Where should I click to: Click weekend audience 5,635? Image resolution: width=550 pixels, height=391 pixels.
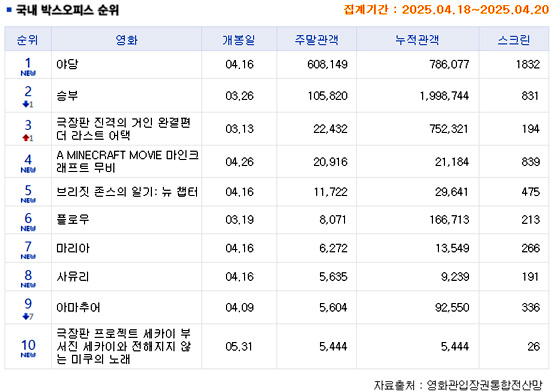(x=333, y=277)
